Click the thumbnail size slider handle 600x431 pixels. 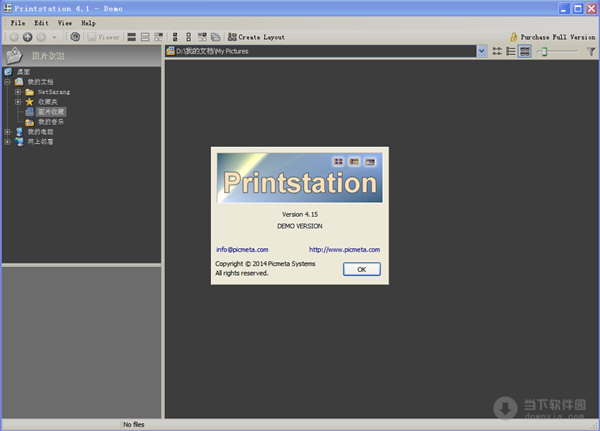[544, 51]
